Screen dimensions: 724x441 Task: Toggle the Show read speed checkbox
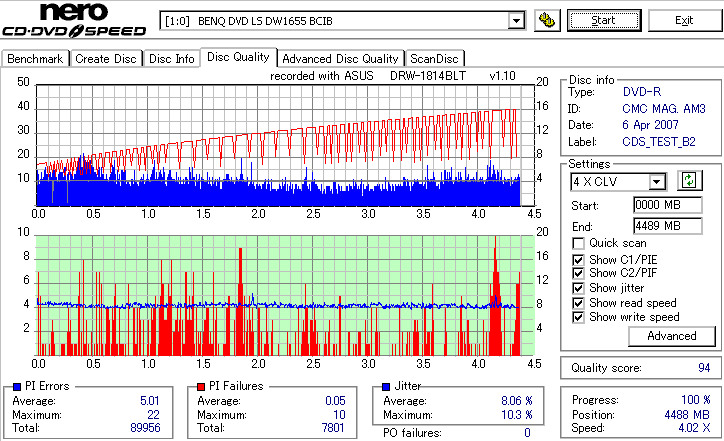[x=578, y=303]
